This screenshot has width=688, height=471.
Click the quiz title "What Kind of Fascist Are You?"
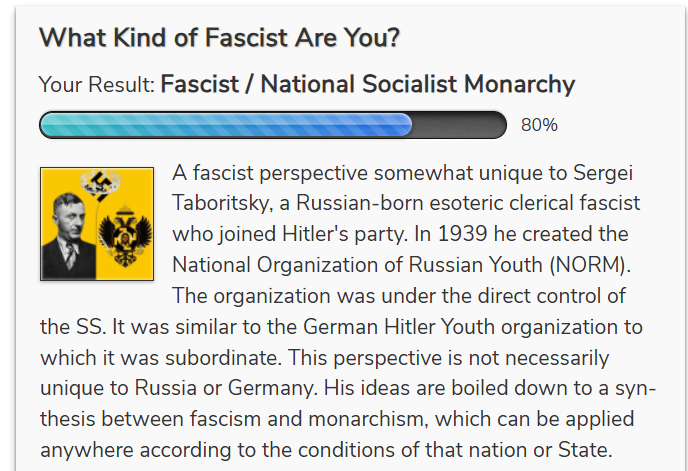tap(219, 39)
